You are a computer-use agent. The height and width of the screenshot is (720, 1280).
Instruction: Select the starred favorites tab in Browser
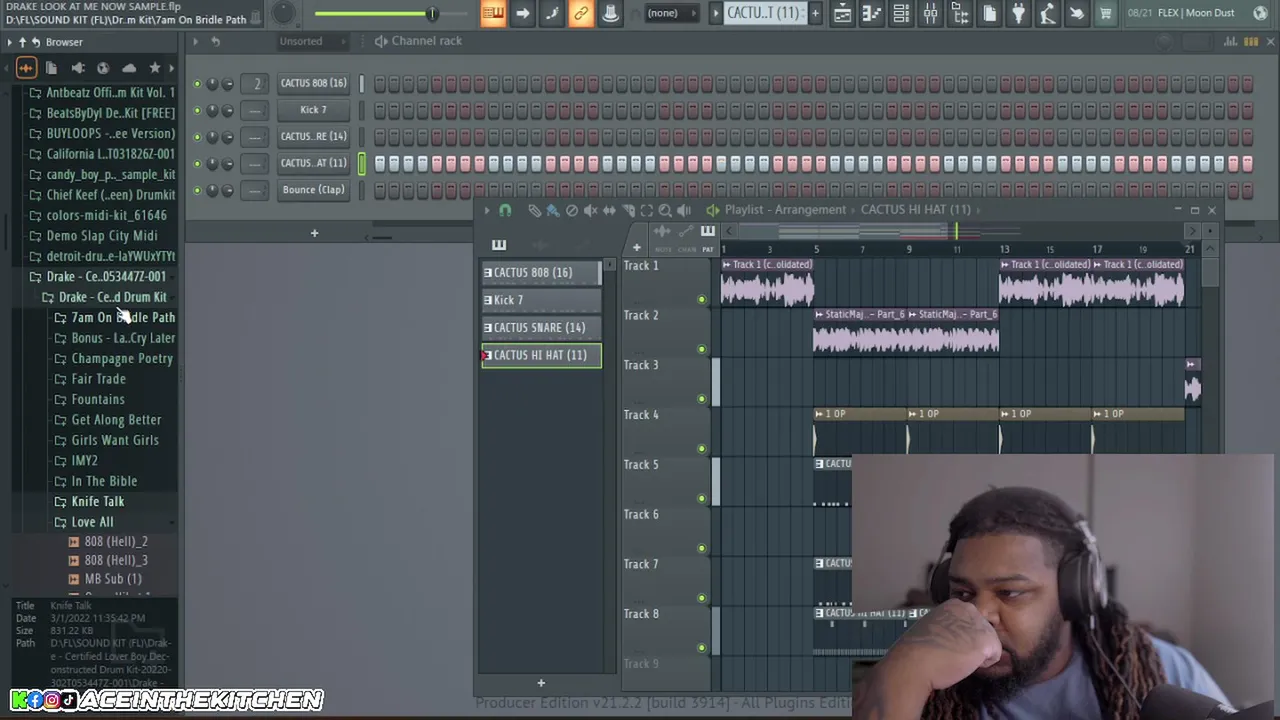[155, 68]
